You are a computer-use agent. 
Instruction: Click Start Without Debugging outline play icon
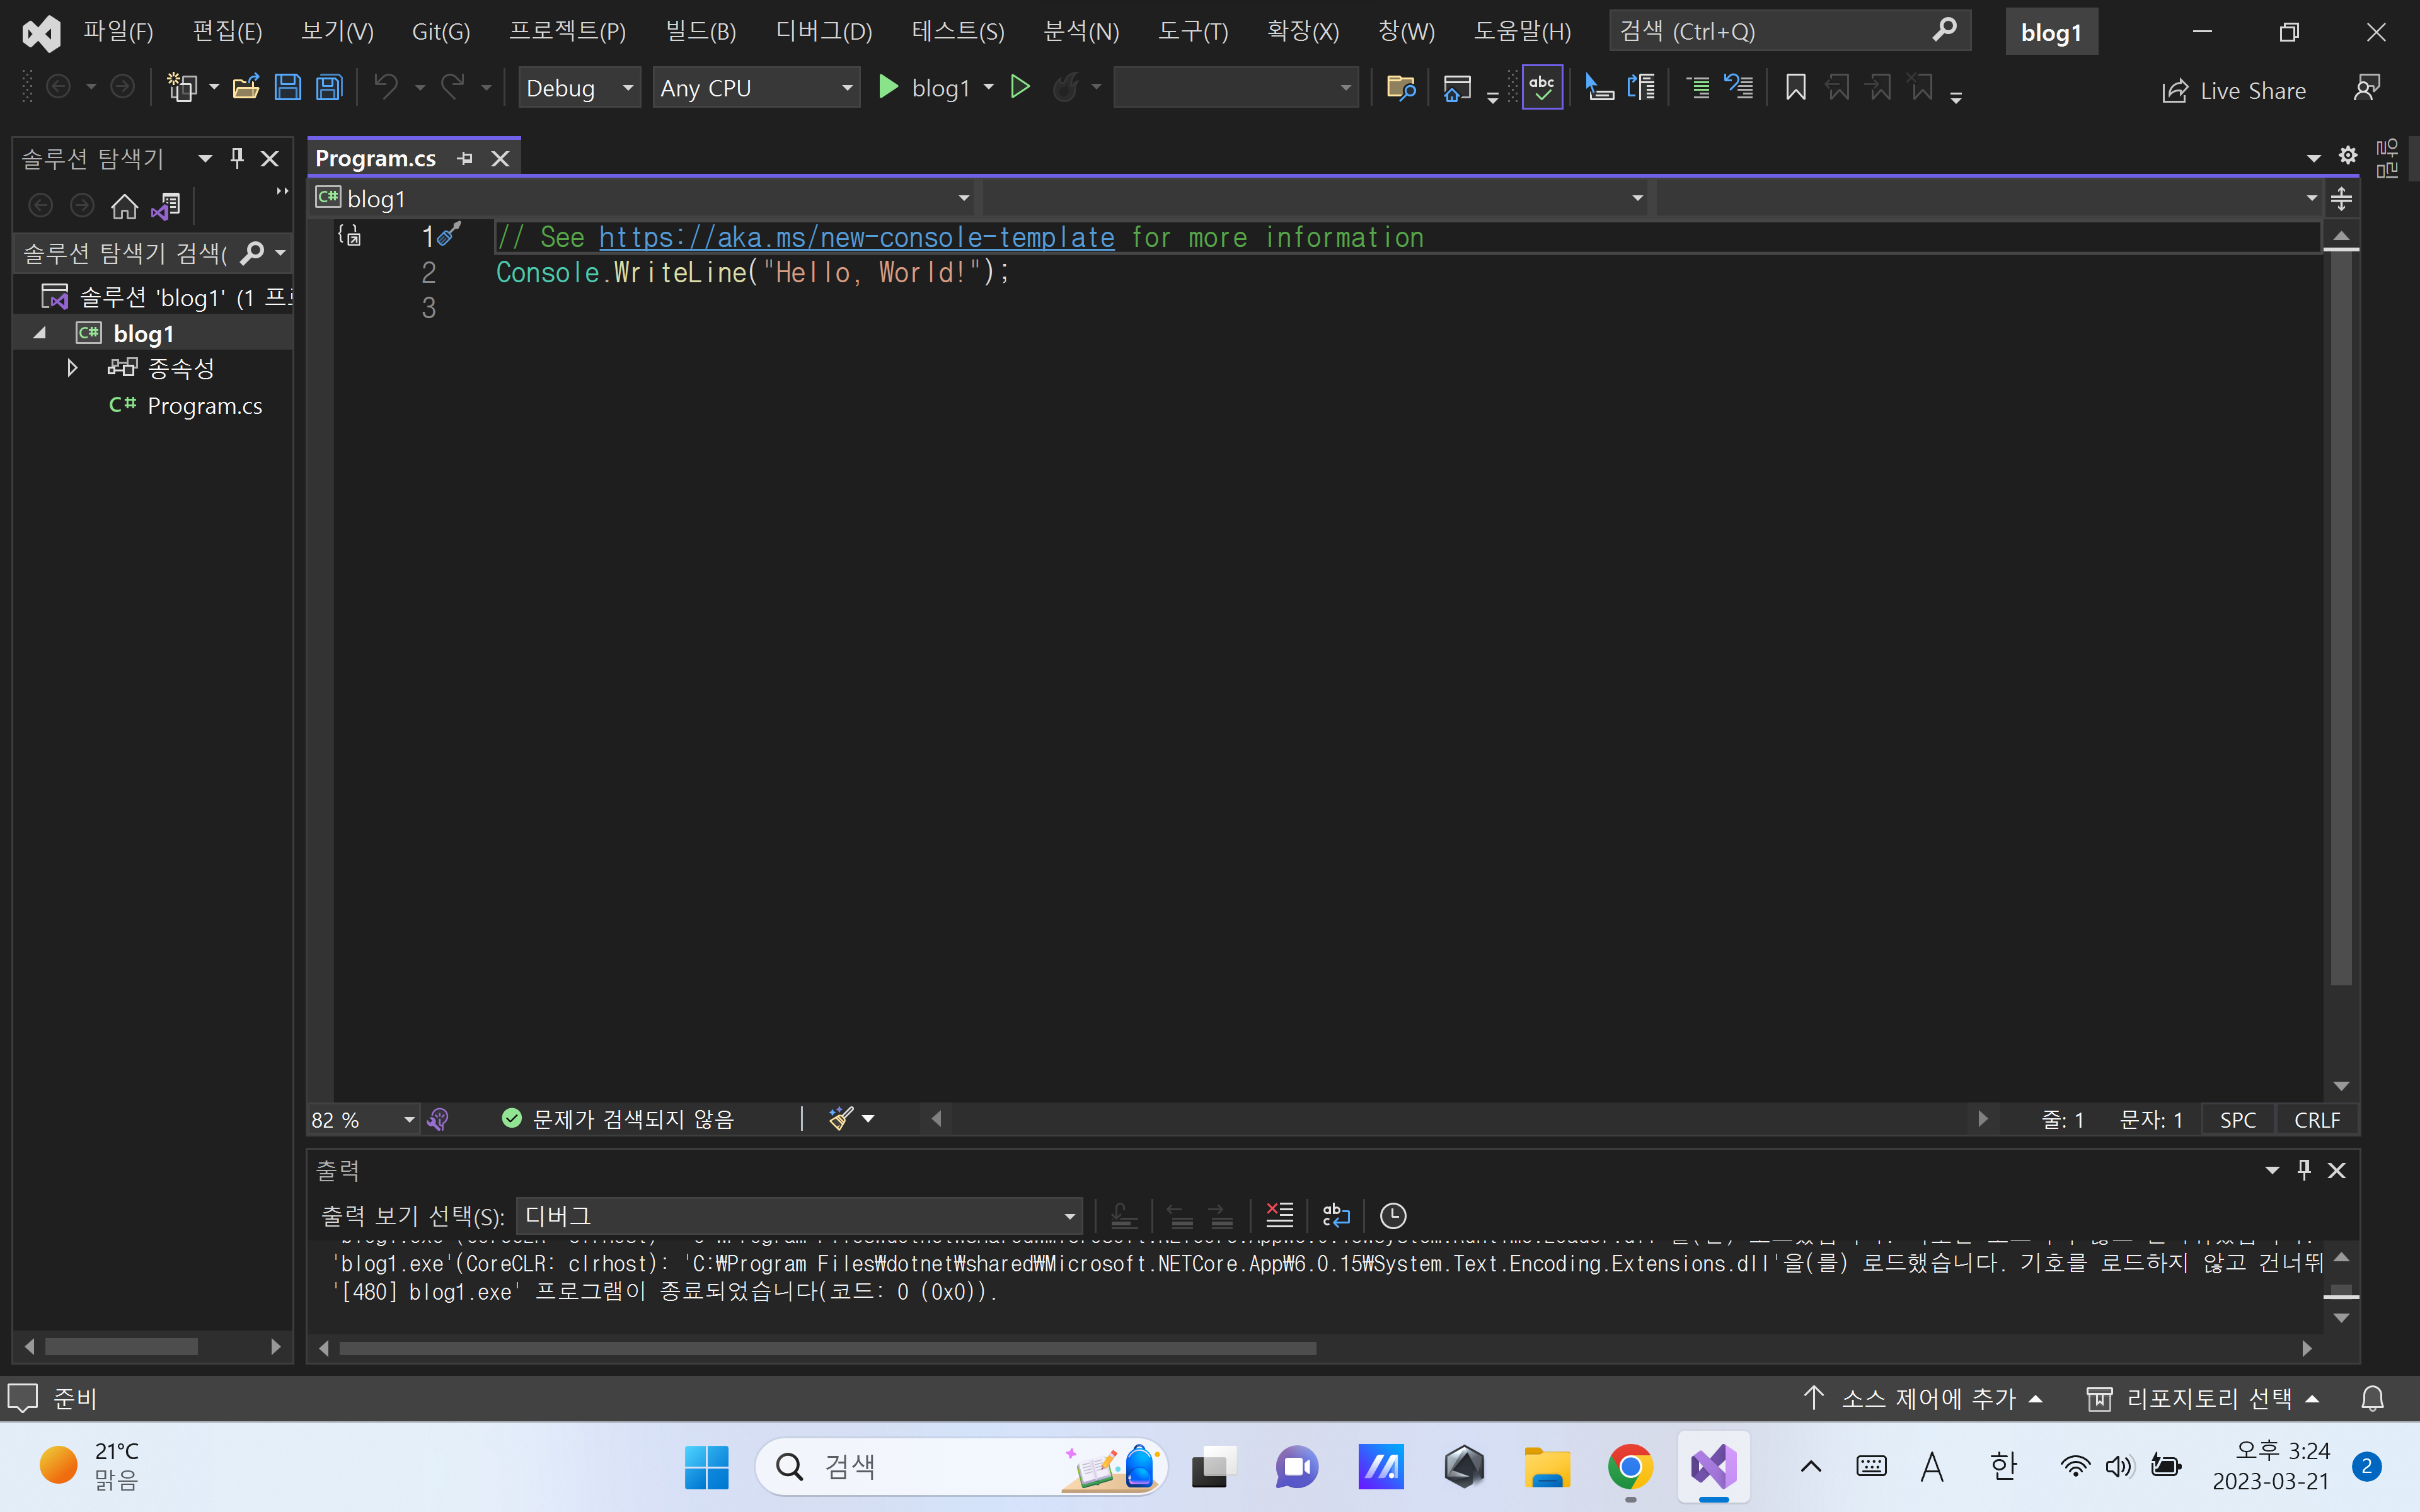tap(1020, 88)
